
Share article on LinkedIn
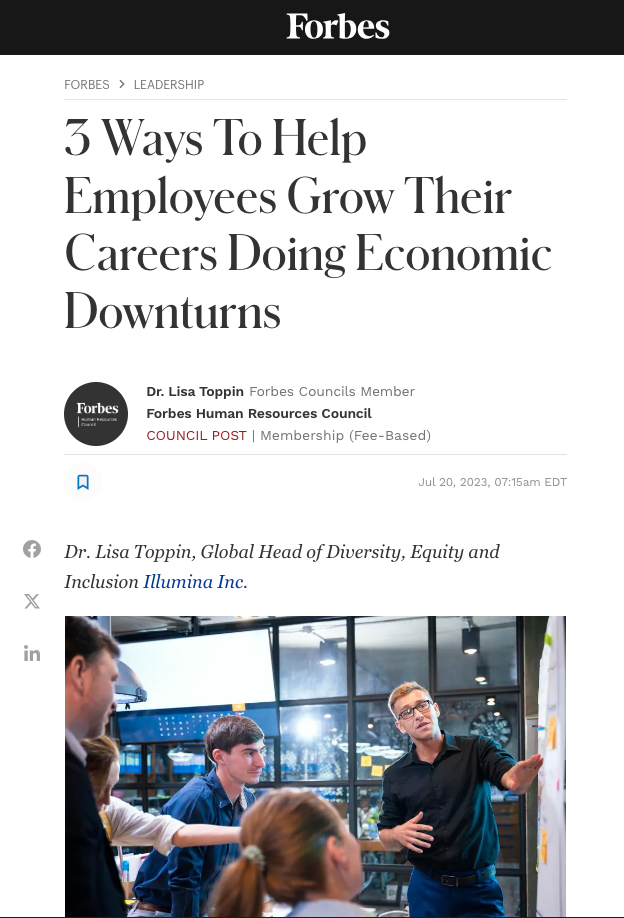(32, 653)
